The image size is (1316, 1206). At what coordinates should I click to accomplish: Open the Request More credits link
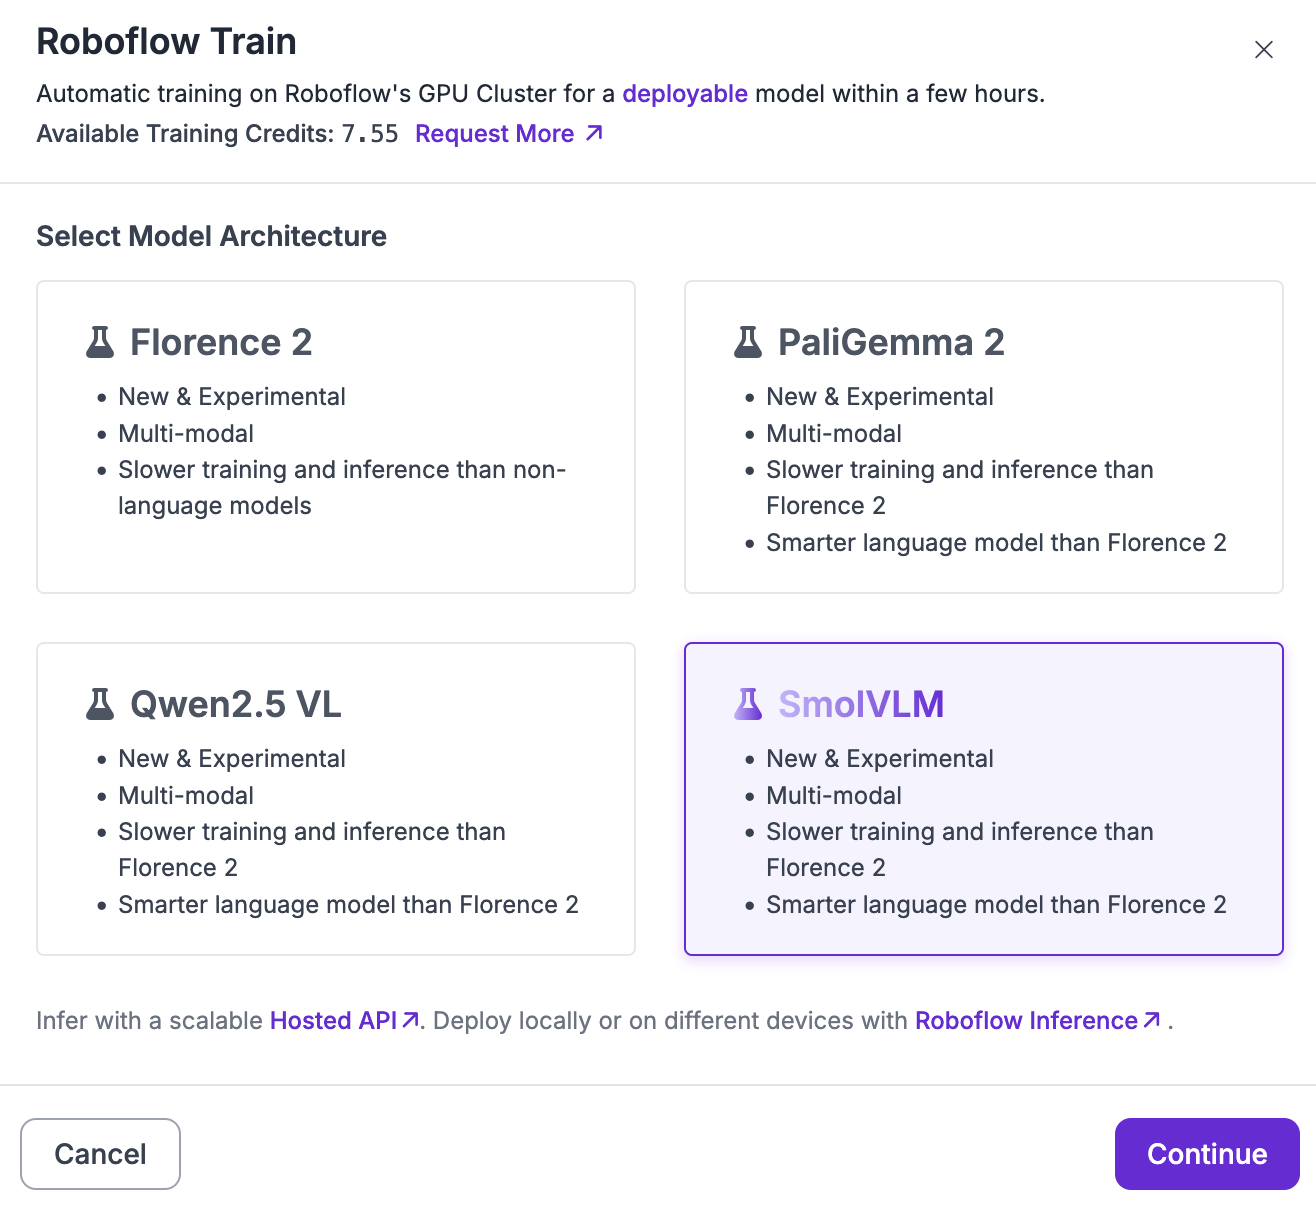pyautogui.click(x=495, y=134)
